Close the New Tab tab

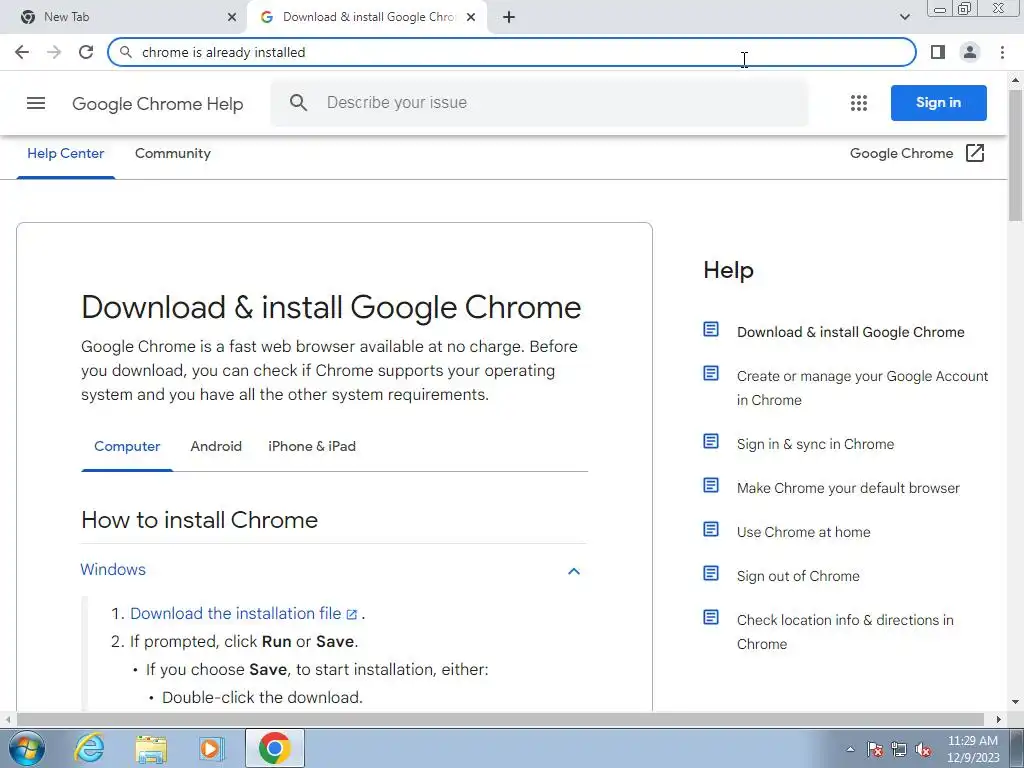pos(232,17)
